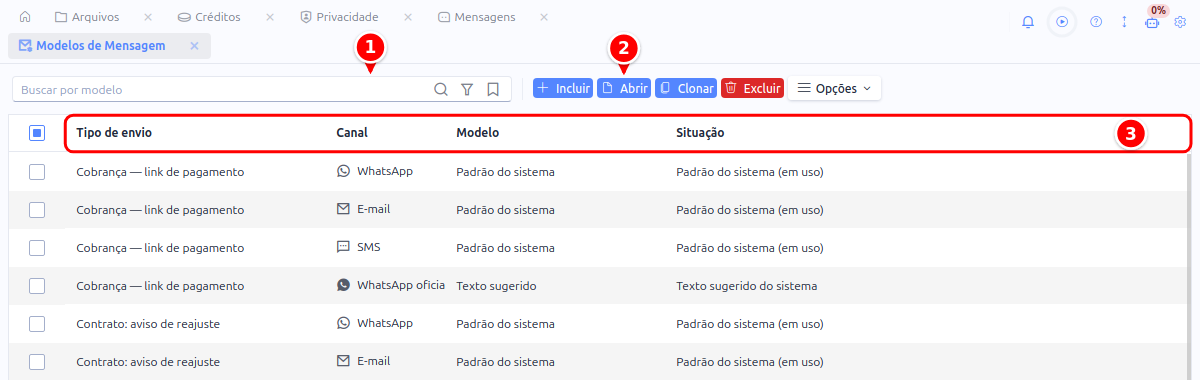The width and height of the screenshot is (1200, 380).
Task: Click the SMS channel text
Action: pos(369,247)
